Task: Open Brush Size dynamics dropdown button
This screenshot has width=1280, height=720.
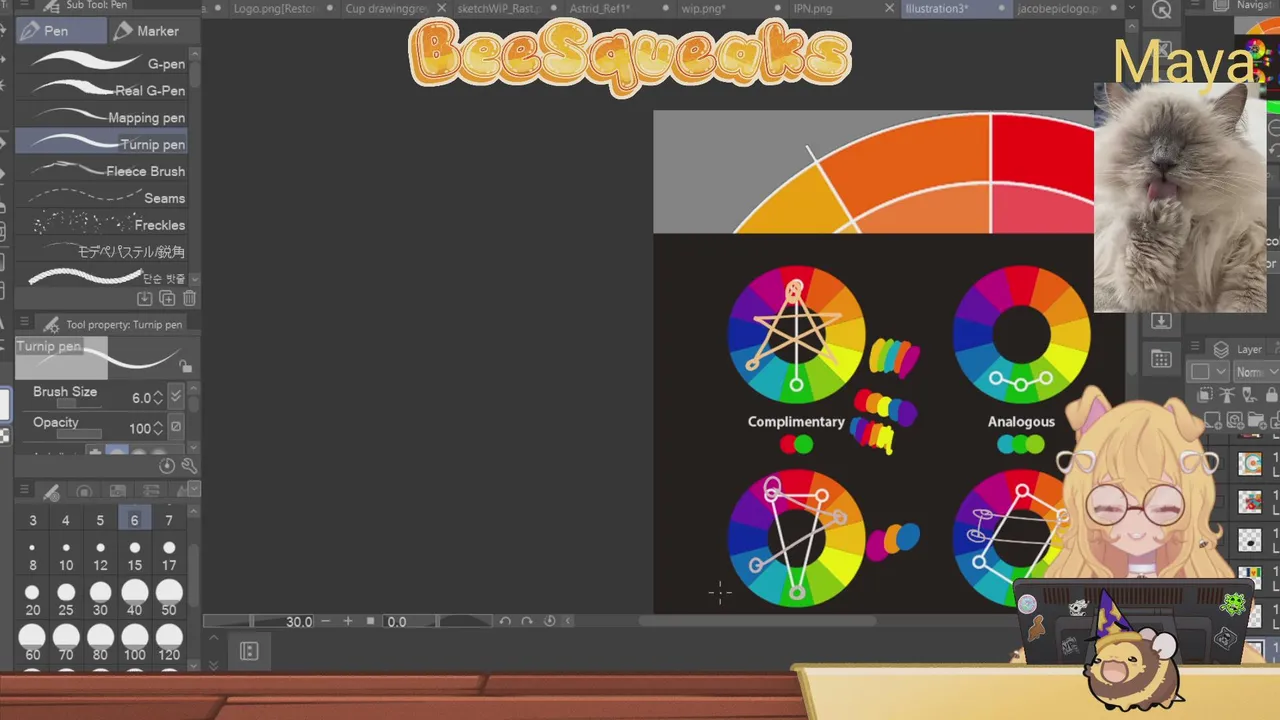Action: 176,397
